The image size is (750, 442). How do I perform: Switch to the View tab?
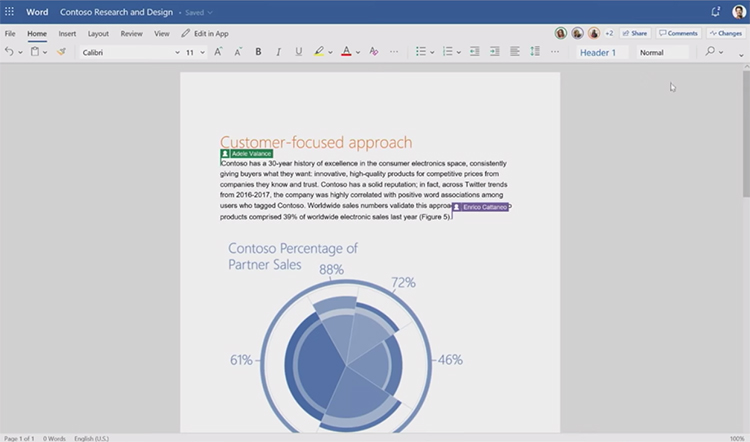pyautogui.click(x=162, y=33)
